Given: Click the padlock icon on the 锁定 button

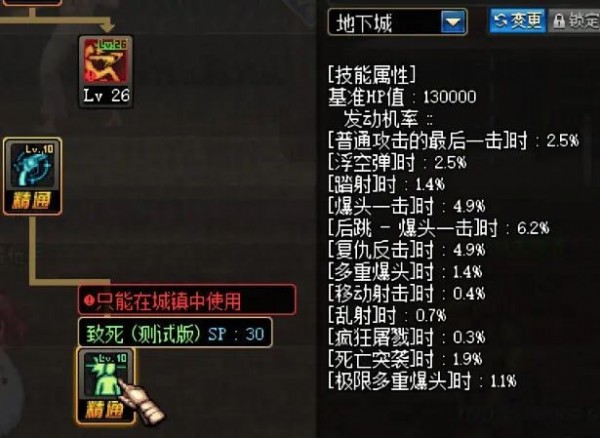Looking at the screenshot, I should click(x=559, y=21).
